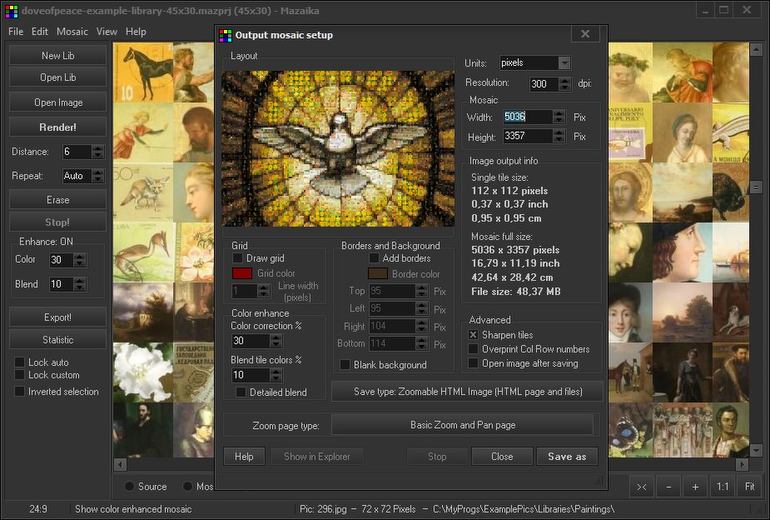This screenshot has width=770, height=520.
Task: Click the Resolution spinner arrows
Action: pos(565,84)
